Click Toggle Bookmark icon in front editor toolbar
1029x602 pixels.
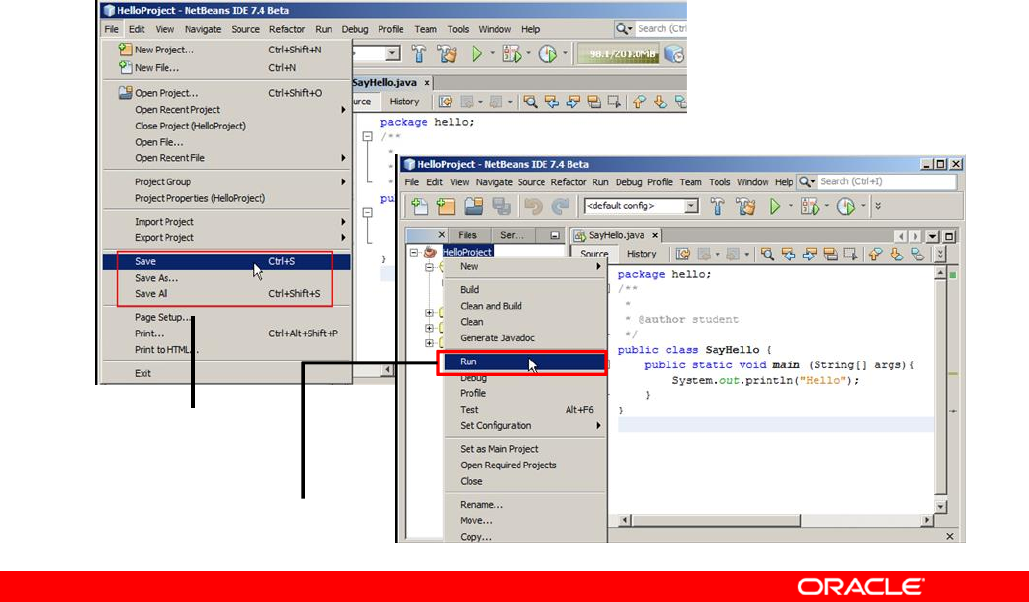917,253
